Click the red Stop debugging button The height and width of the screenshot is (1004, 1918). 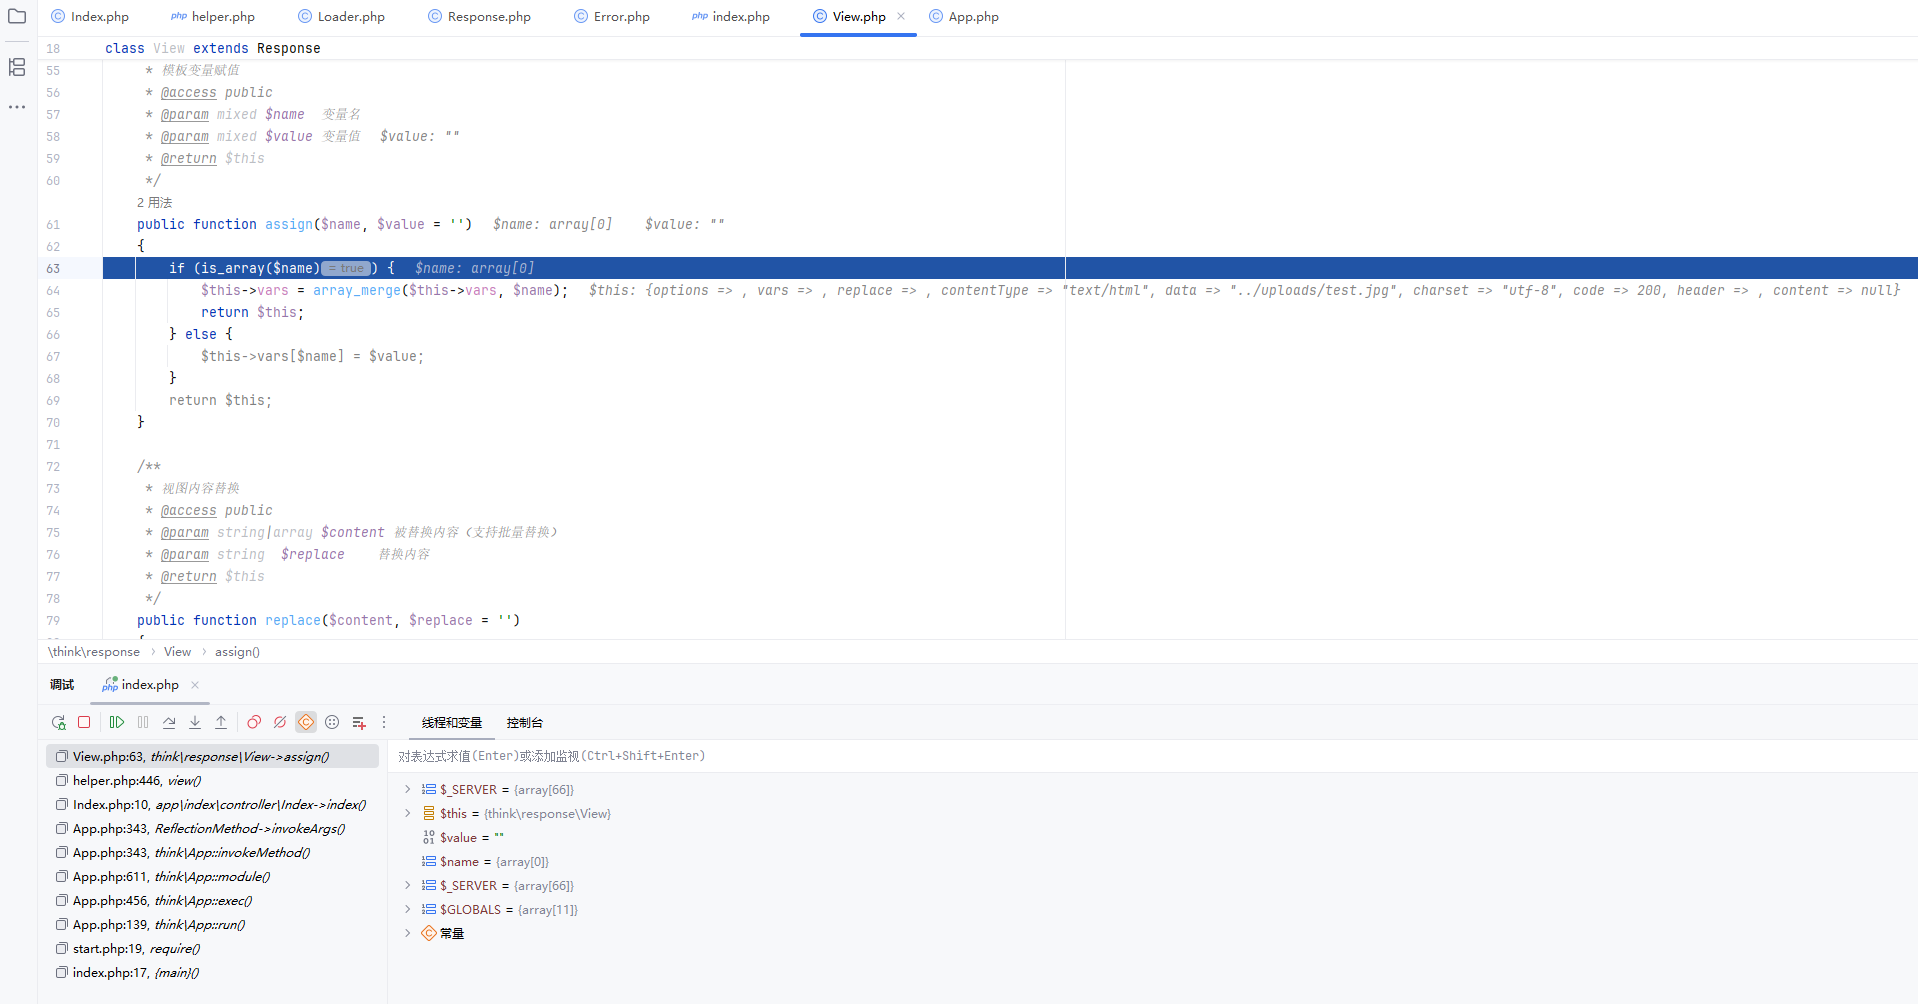point(84,722)
